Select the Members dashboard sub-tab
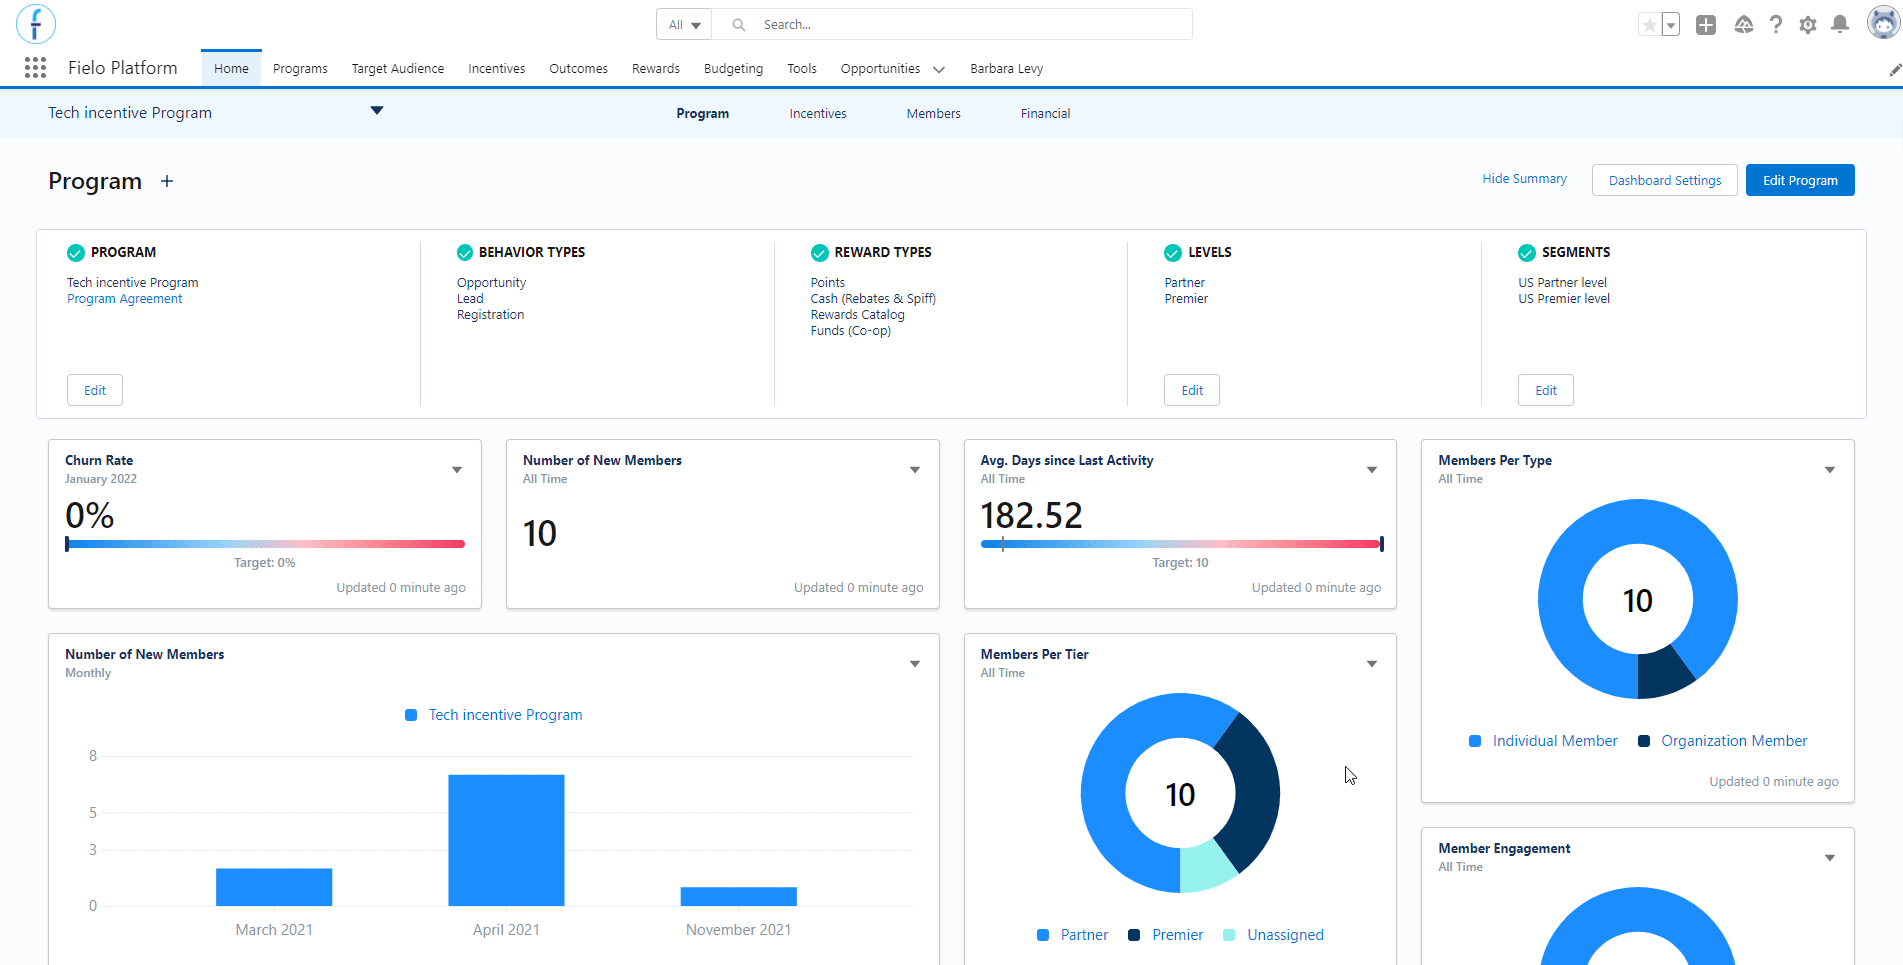 [x=934, y=114]
